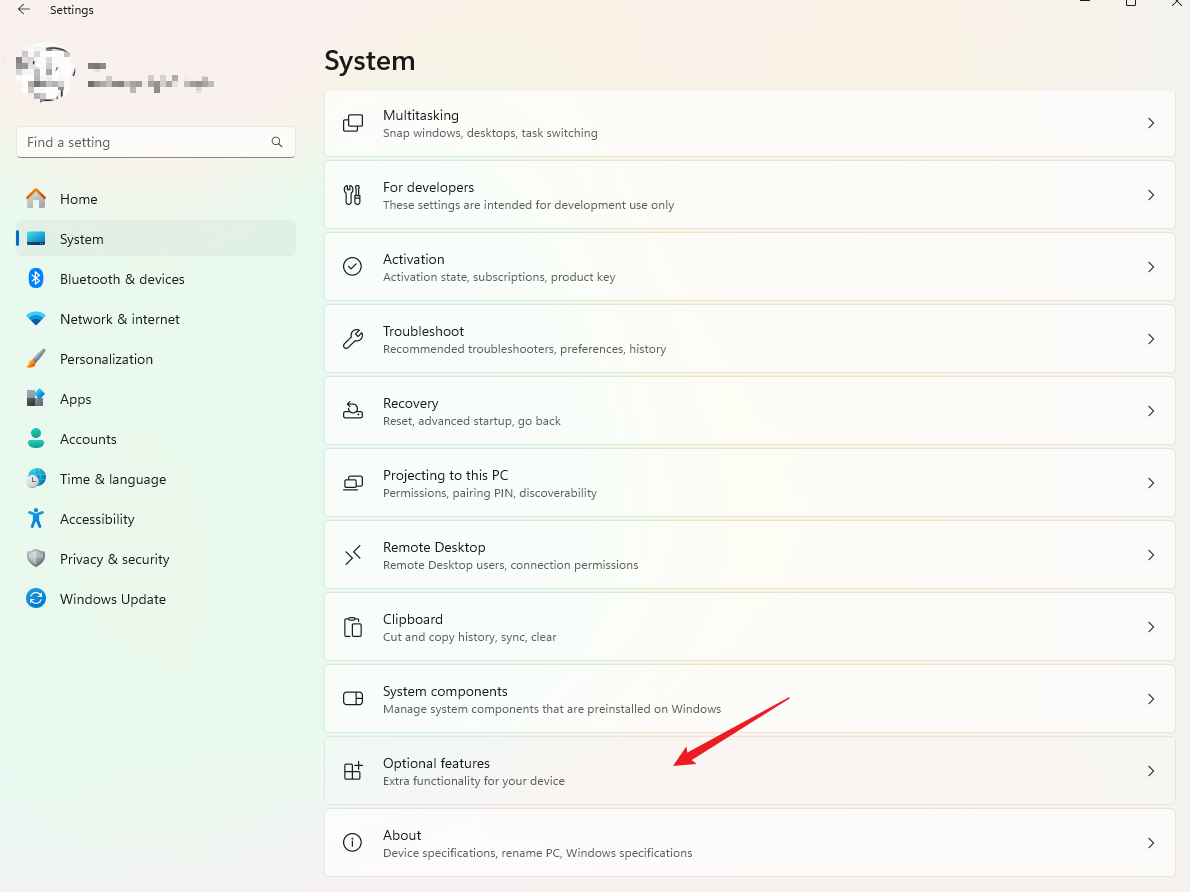Select Privacy & security label

(115, 559)
